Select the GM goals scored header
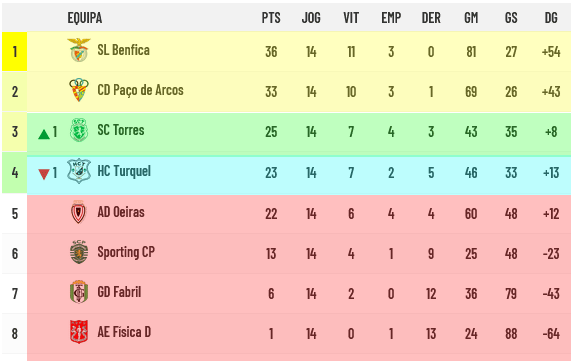The height and width of the screenshot is (361, 571). pos(471,17)
